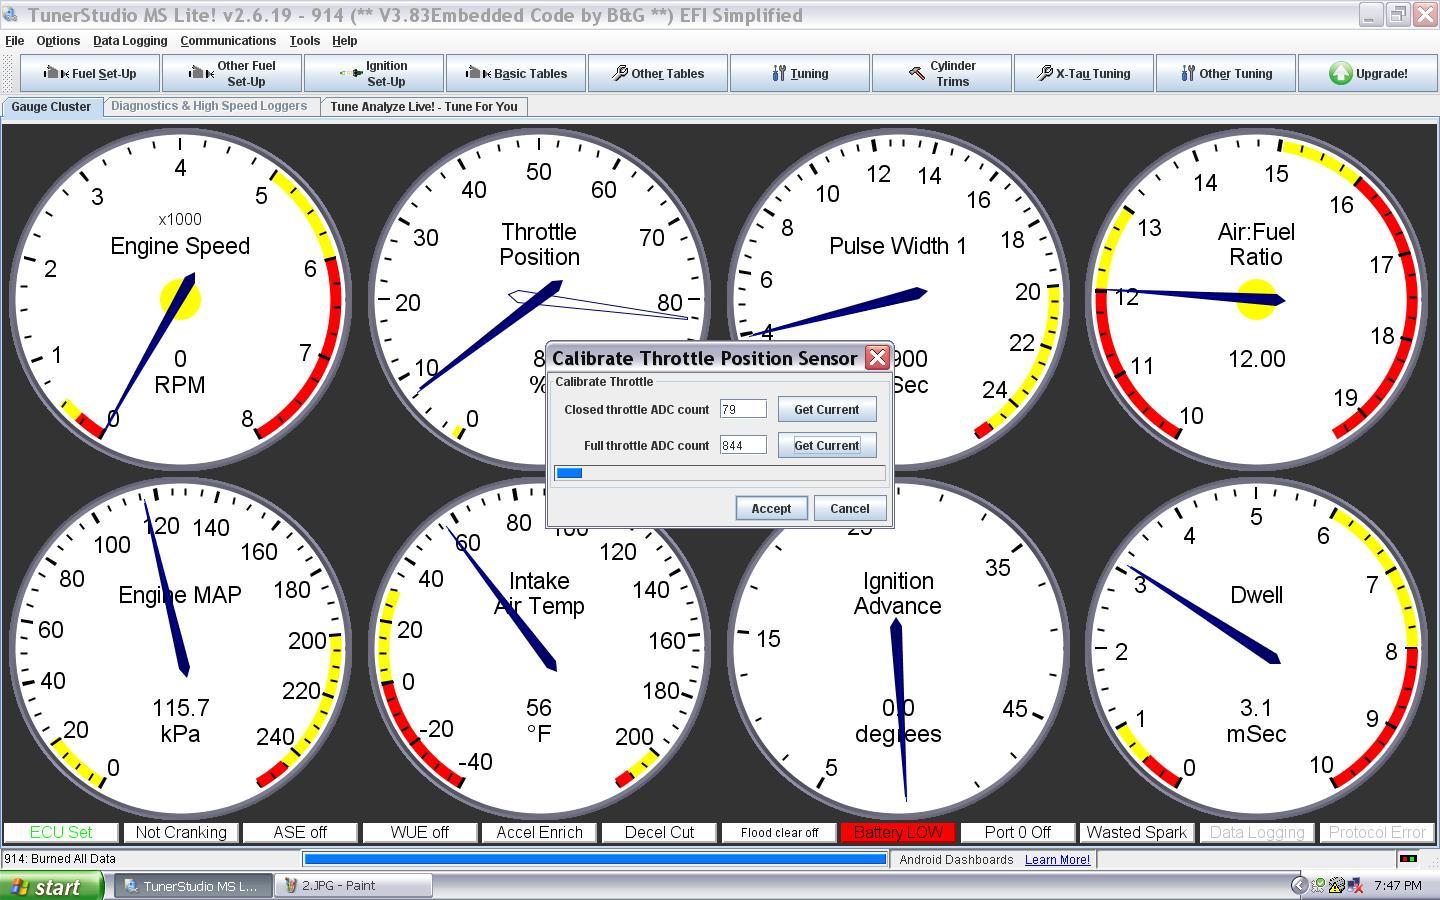Switch to Tune Analyze Live! tab
The image size is (1440, 900).
tap(424, 107)
